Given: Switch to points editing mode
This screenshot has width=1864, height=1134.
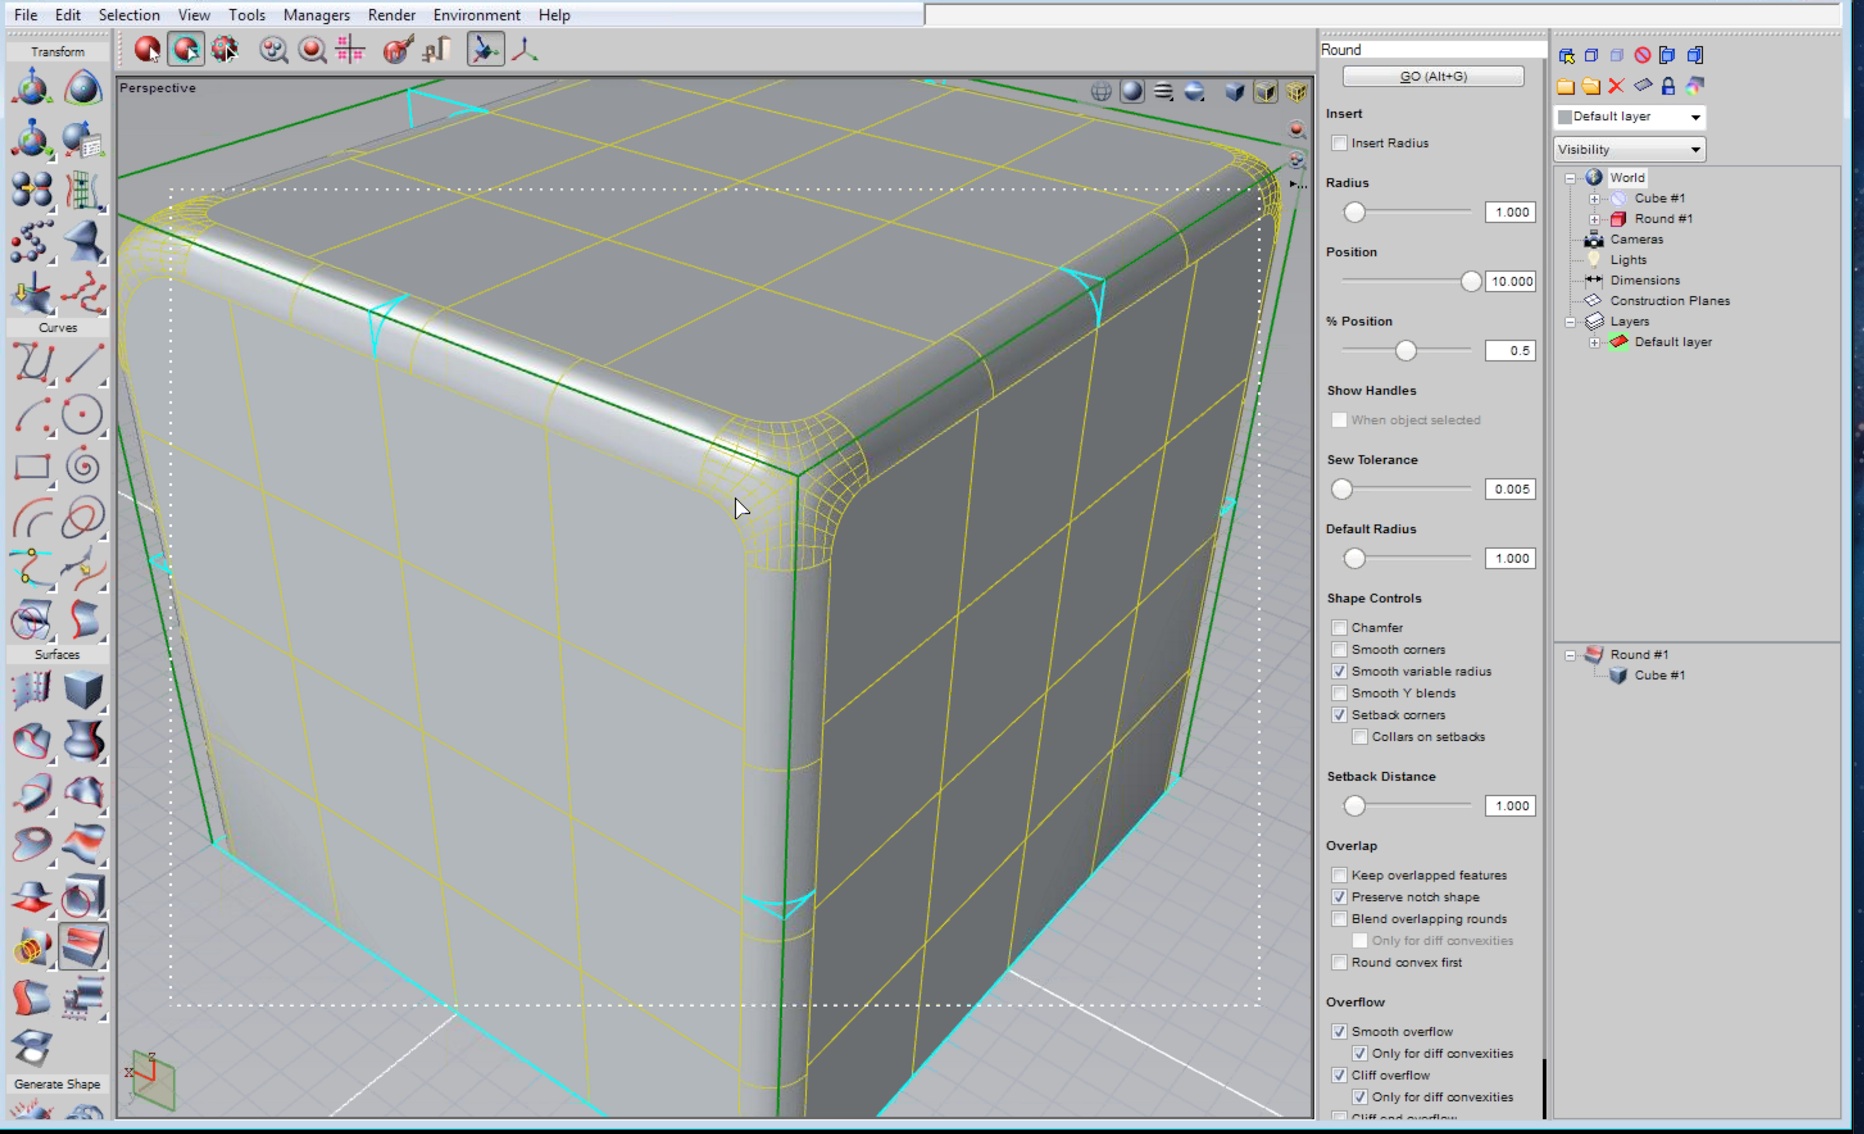Looking at the screenshot, I should [225, 49].
